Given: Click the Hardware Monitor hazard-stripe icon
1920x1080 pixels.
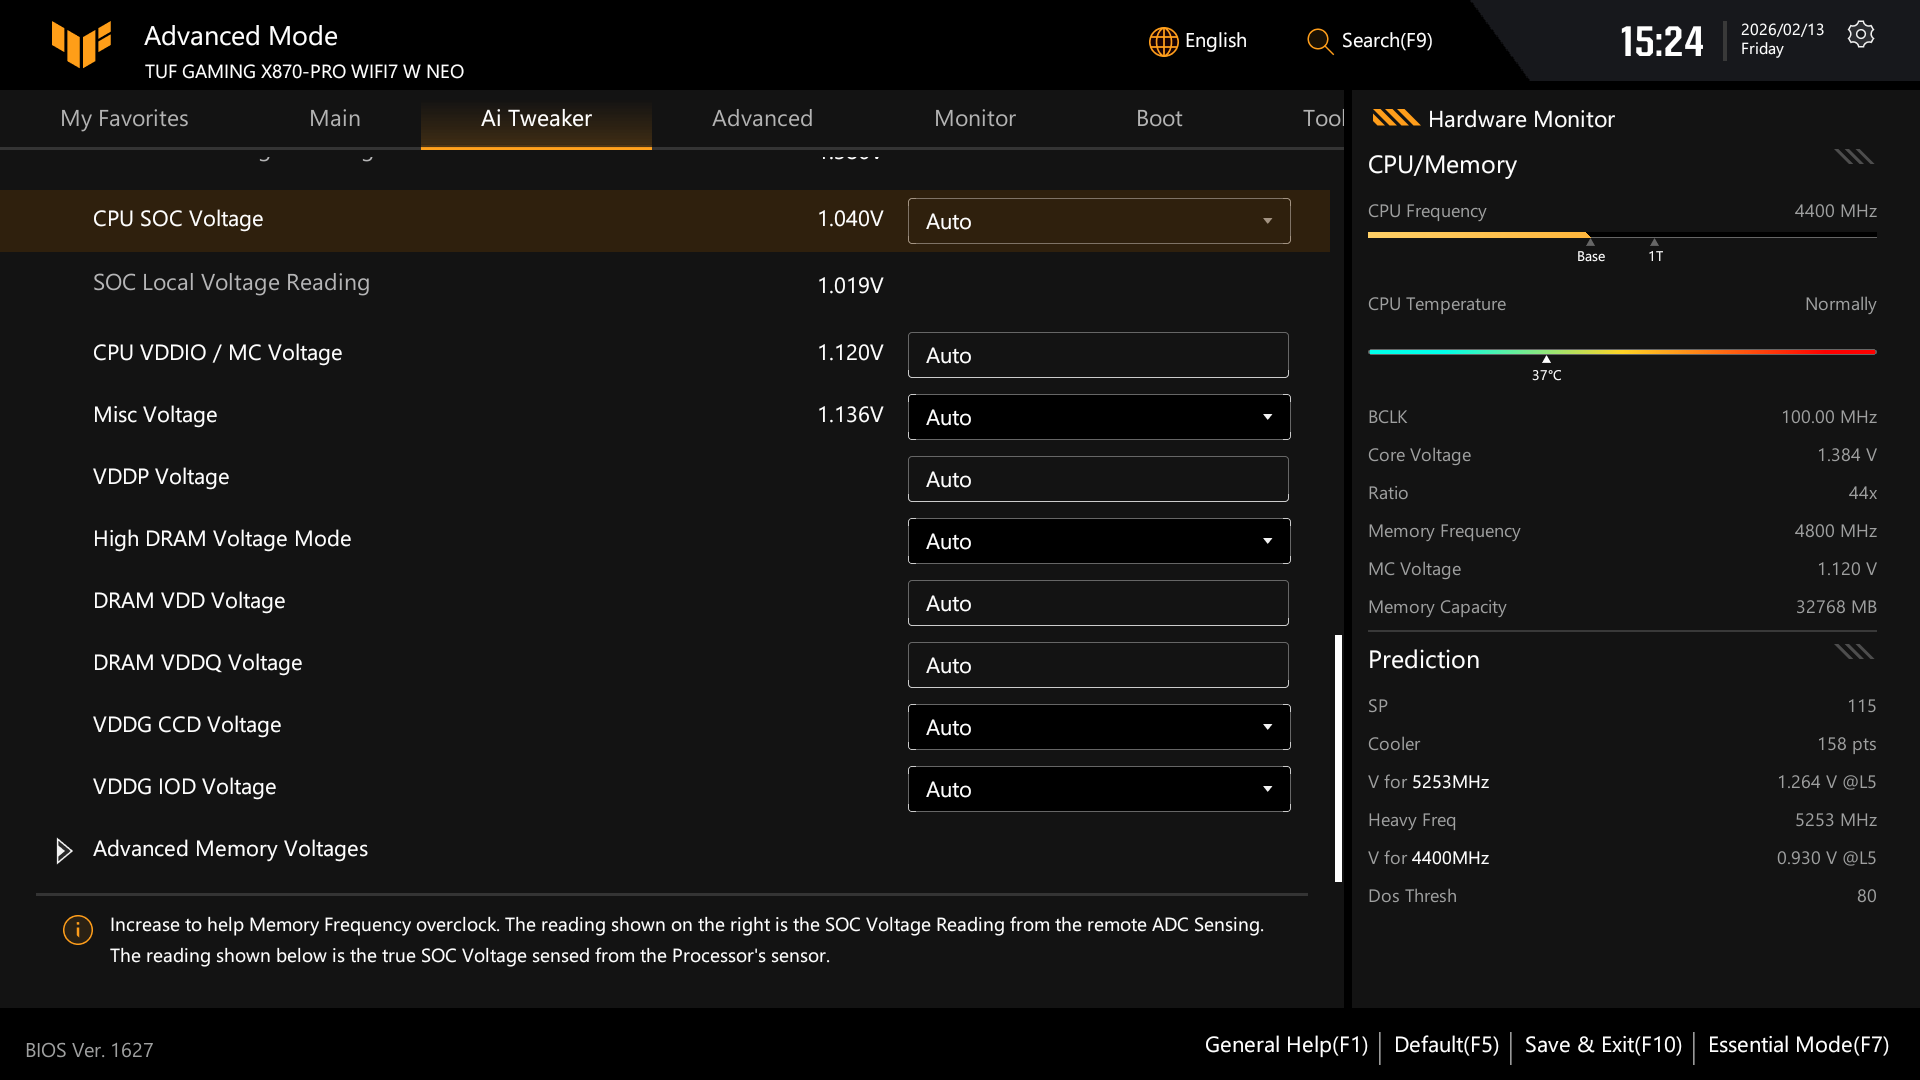Looking at the screenshot, I should pos(1395,118).
